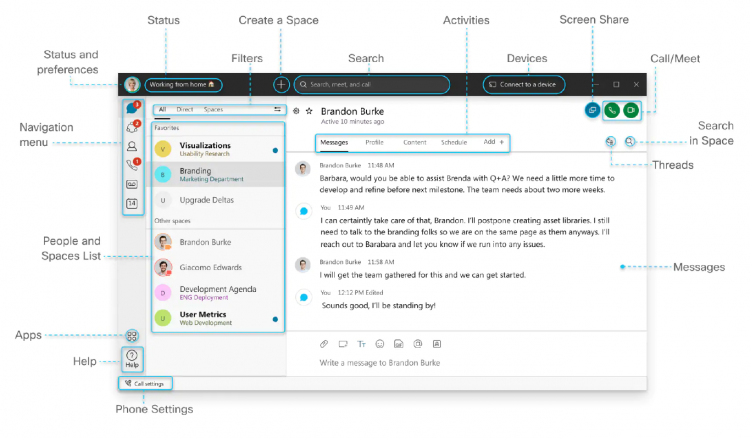Open the Apps grid icon
Image resolution: width=750 pixels, height=438 pixels.
(132, 336)
